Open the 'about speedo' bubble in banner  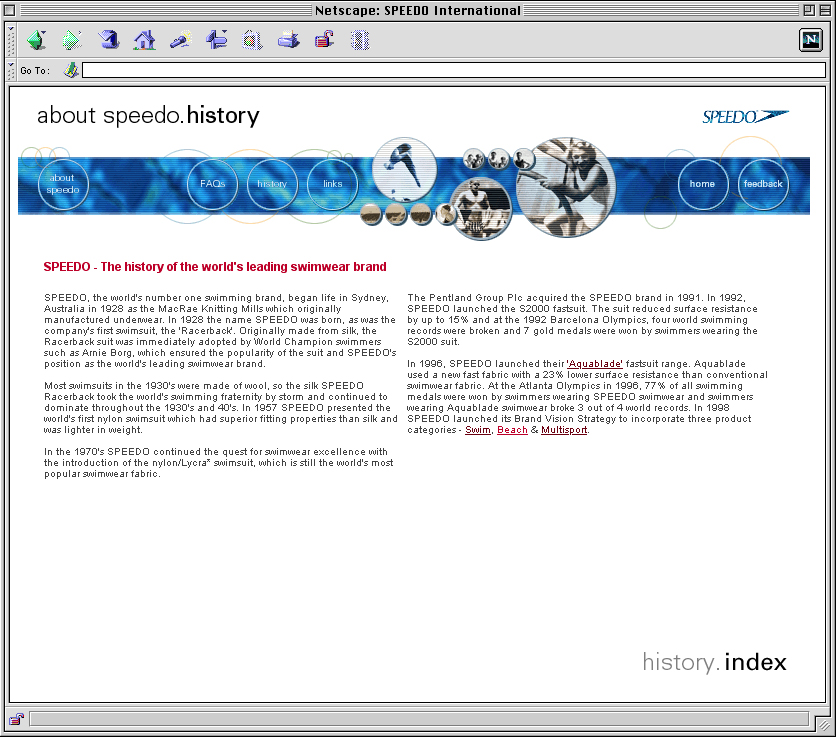click(x=62, y=184)
